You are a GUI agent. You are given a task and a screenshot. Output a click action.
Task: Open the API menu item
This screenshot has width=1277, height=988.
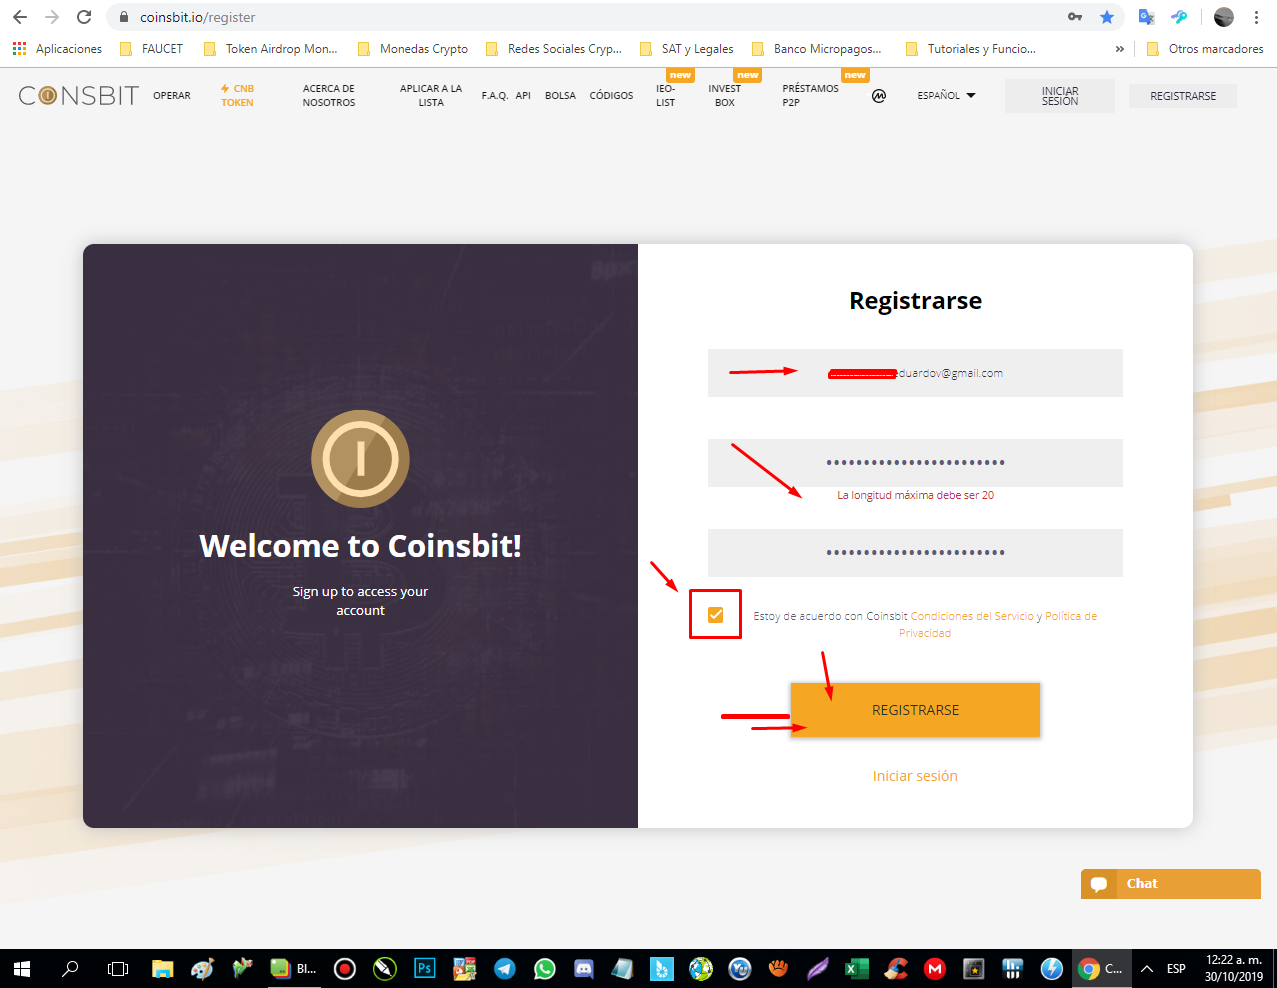(523, 96)
